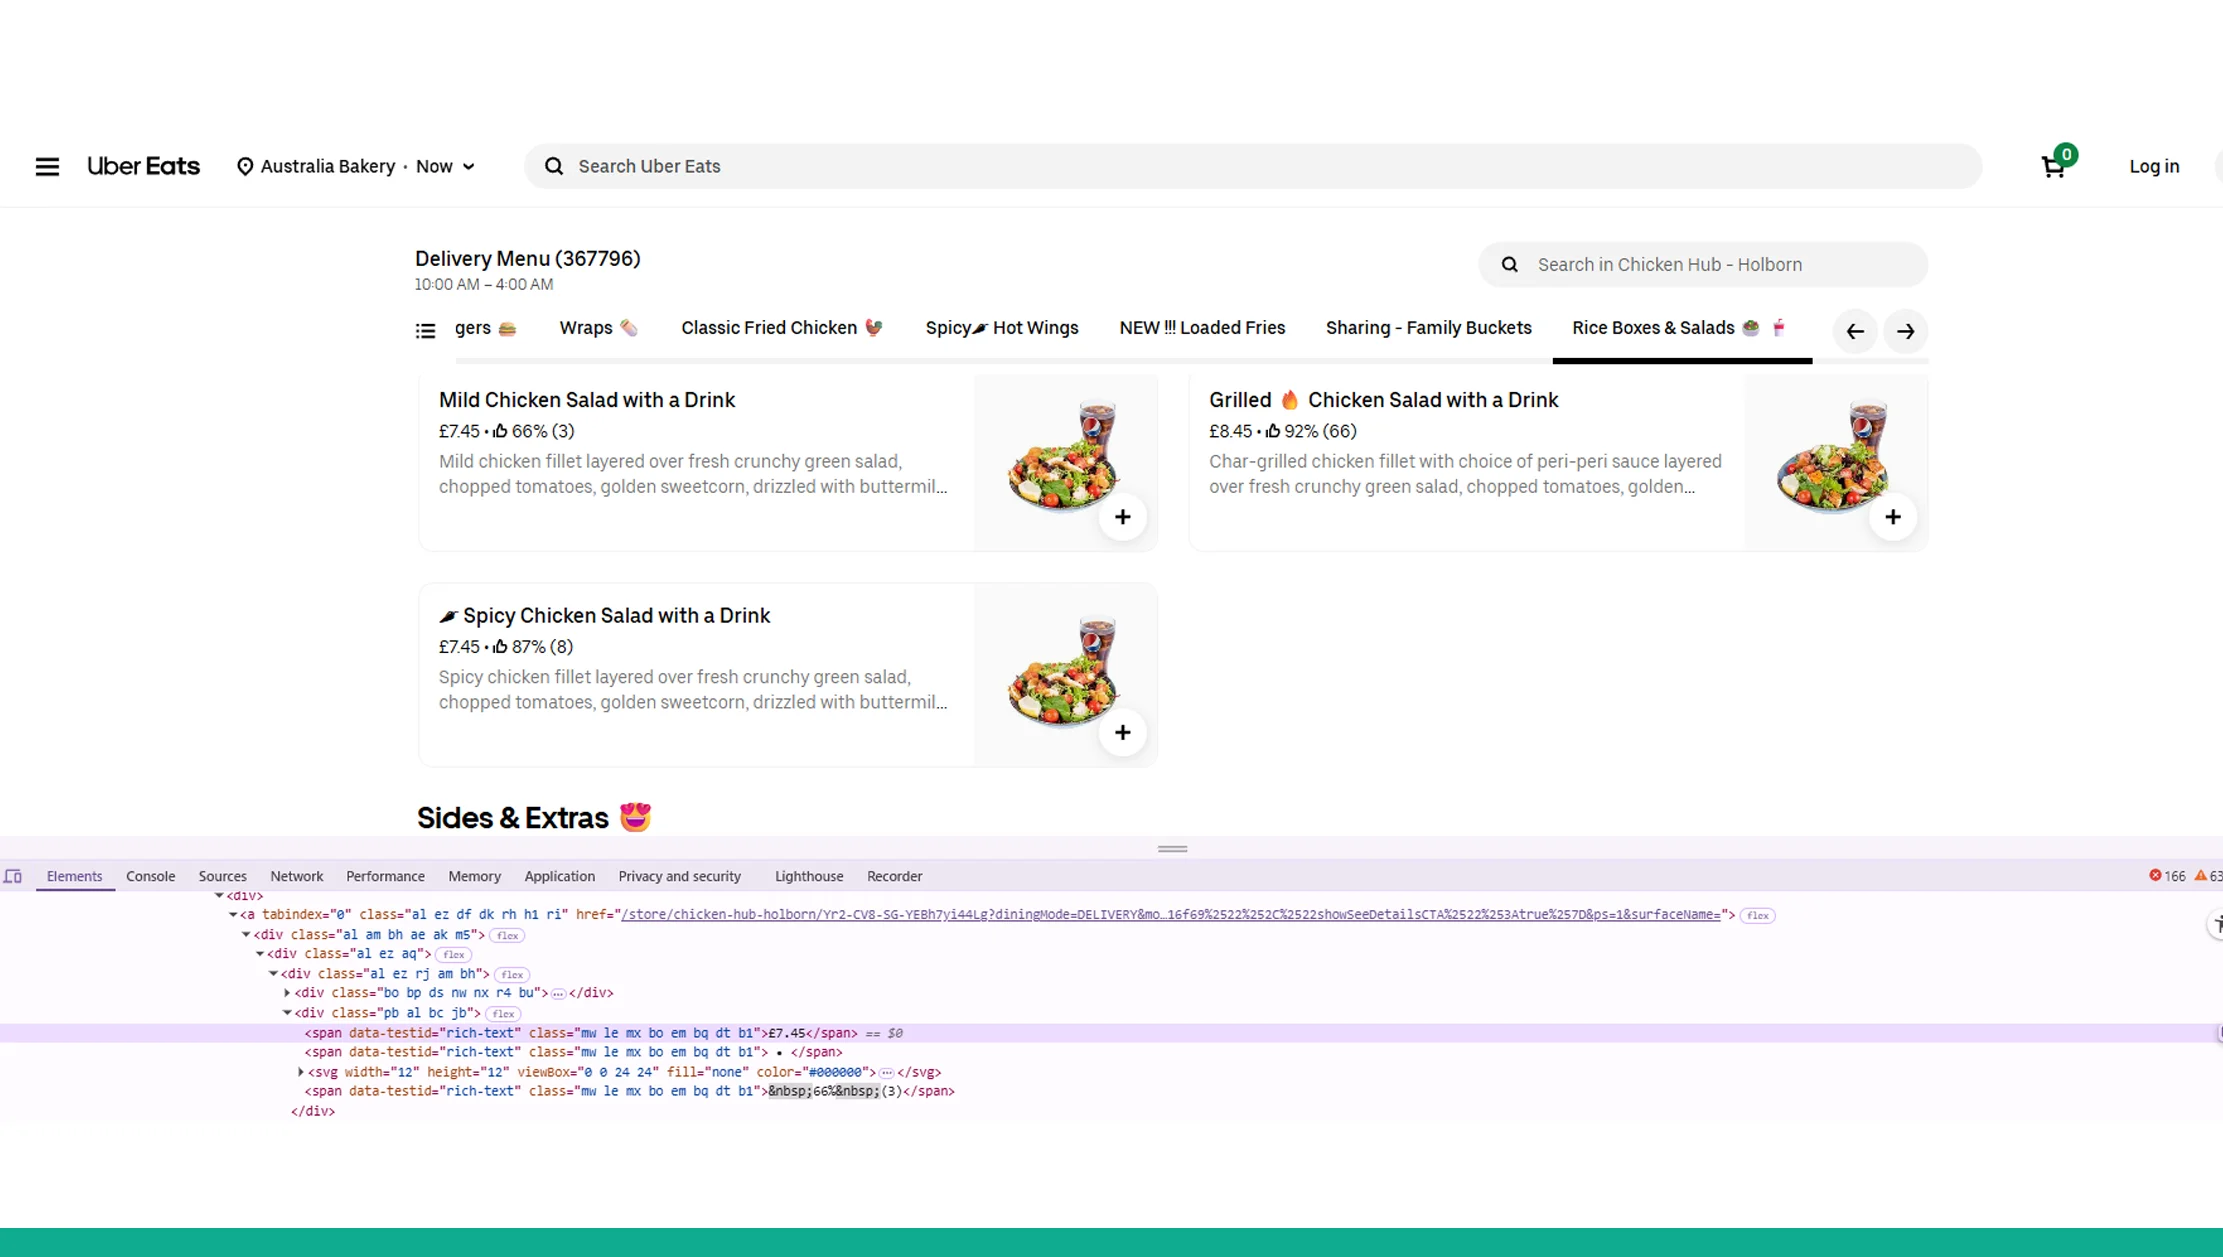Open the Now delivery time dropdown
This screenshot has width=2223, height=1257.
(445, 166)
